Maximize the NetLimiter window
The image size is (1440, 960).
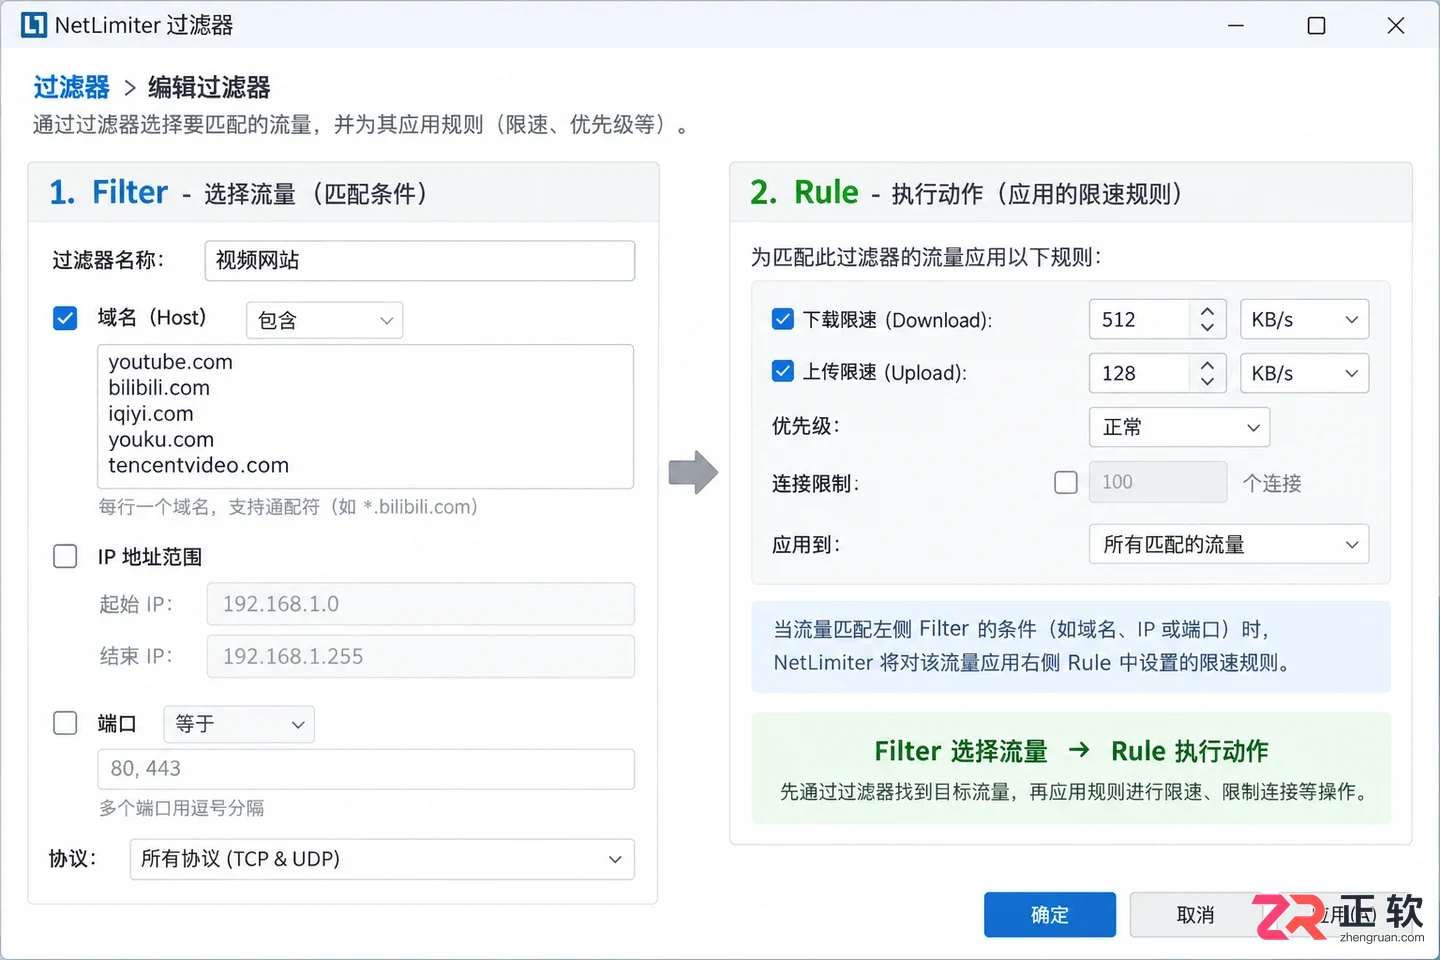tap(1317, 26)
